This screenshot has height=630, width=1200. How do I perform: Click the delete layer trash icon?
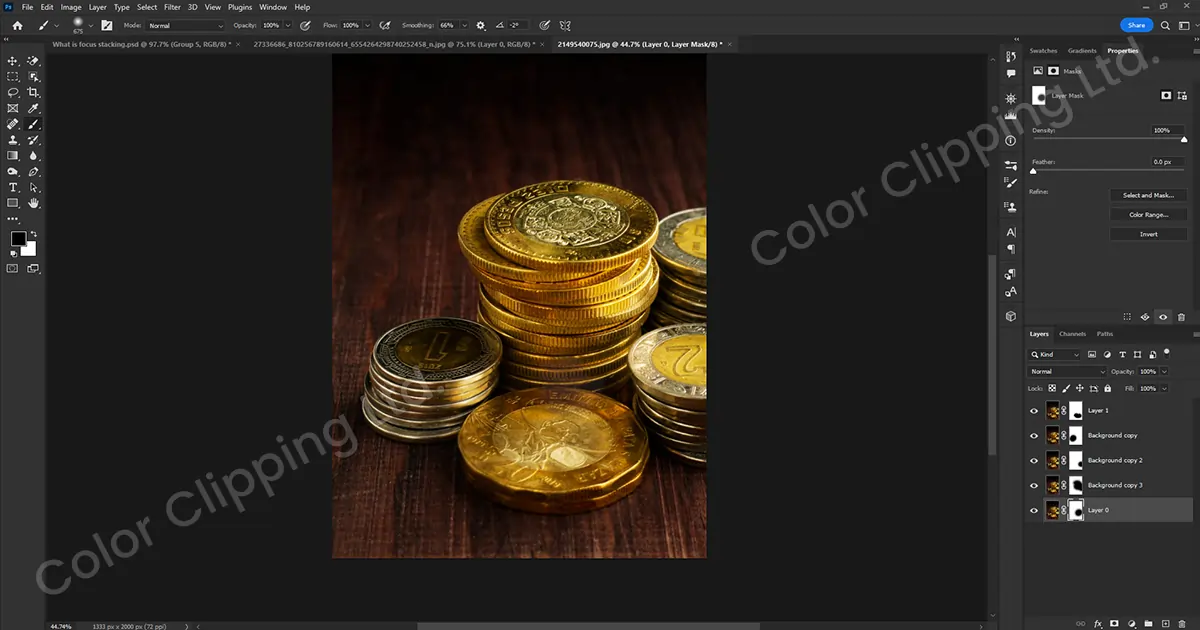point(1182,622)
